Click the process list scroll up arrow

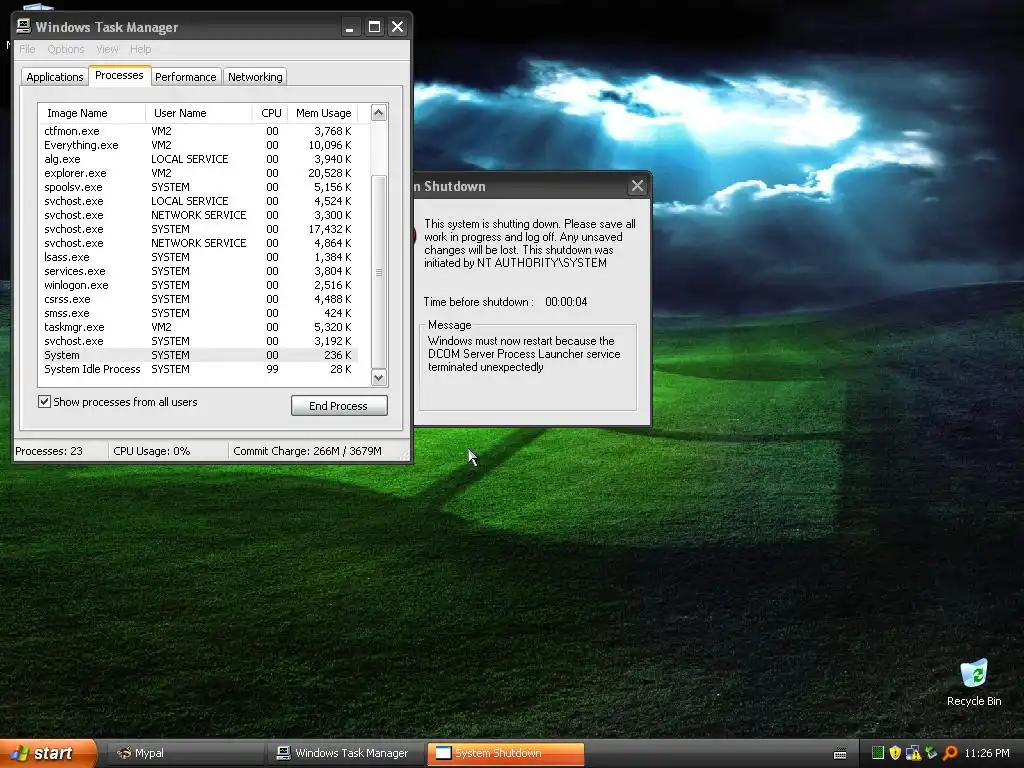pyautogui.click(x=379, y=113)
